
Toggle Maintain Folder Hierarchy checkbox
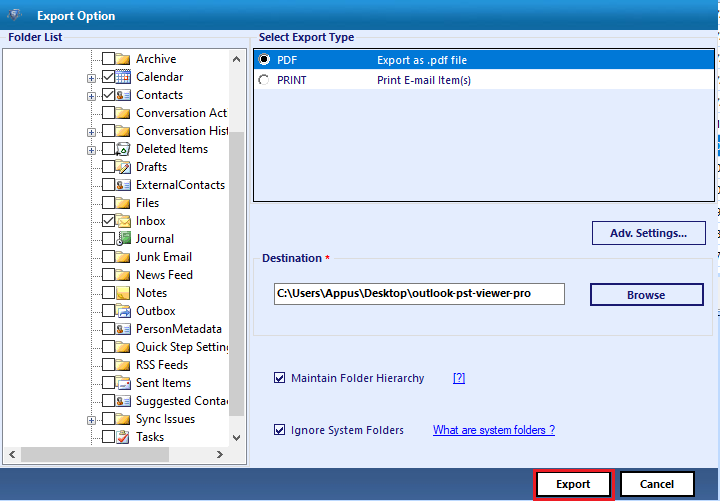coord(280,378)
